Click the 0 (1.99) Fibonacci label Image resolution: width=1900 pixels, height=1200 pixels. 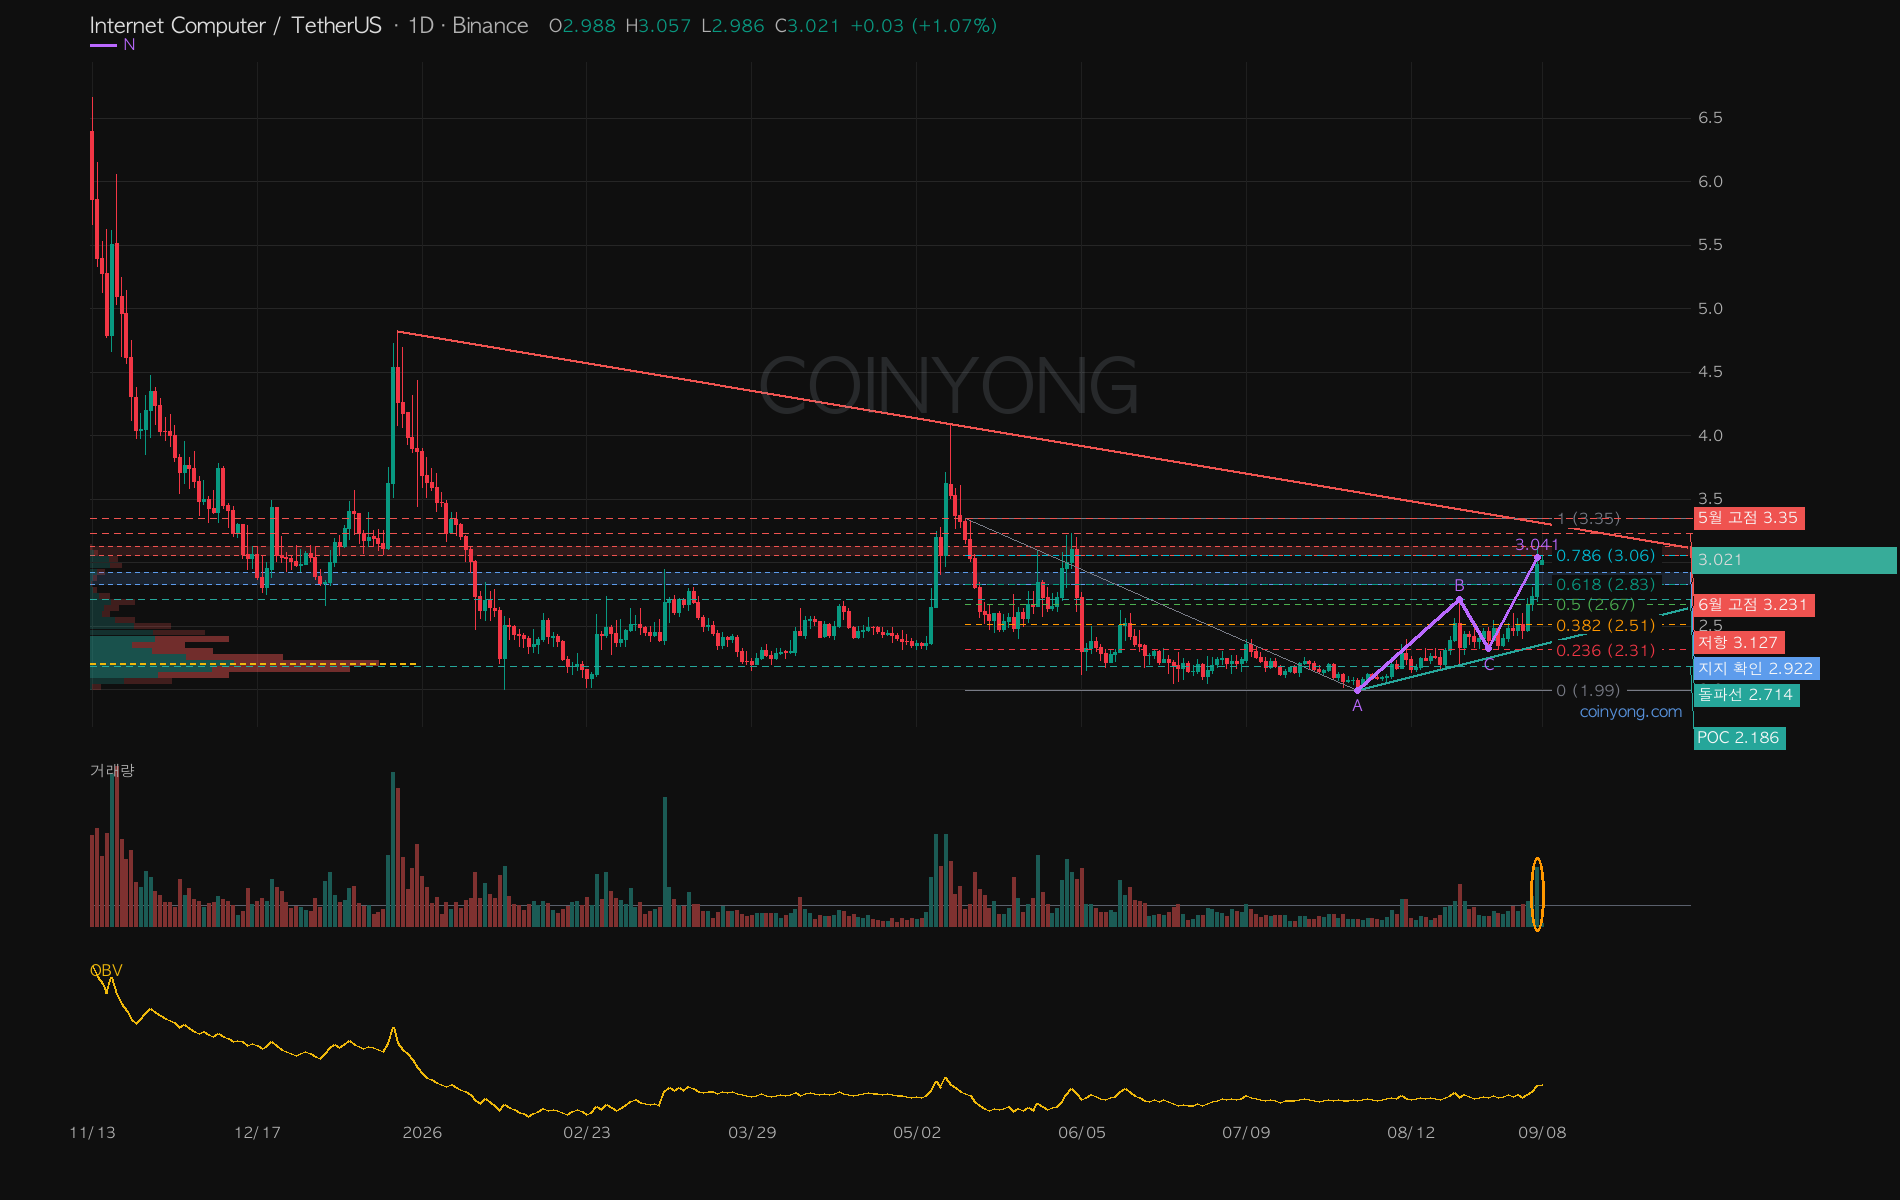pyautogui.click(x=1588, y=691)
